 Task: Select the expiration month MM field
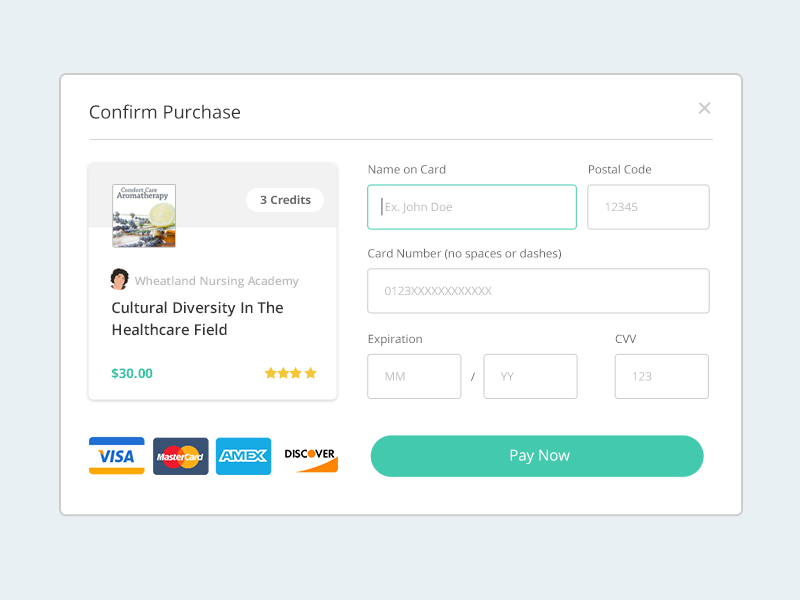pos(414,377)
